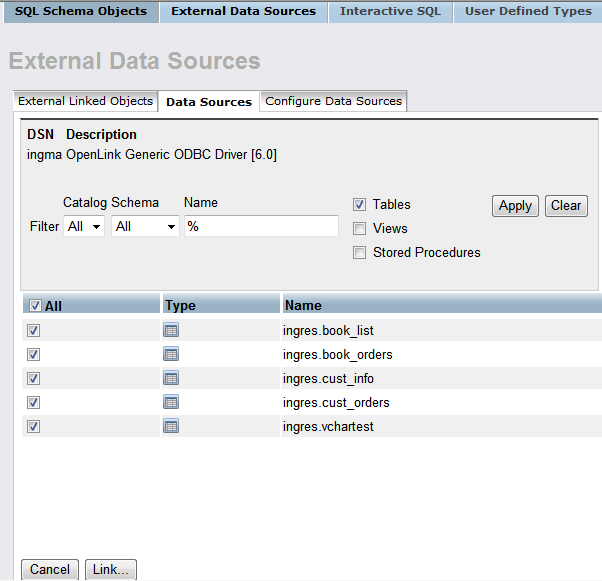Switch to Interactive SQL tab
The height and width of the screenshot is (581, 602).
tap(389, 12)
